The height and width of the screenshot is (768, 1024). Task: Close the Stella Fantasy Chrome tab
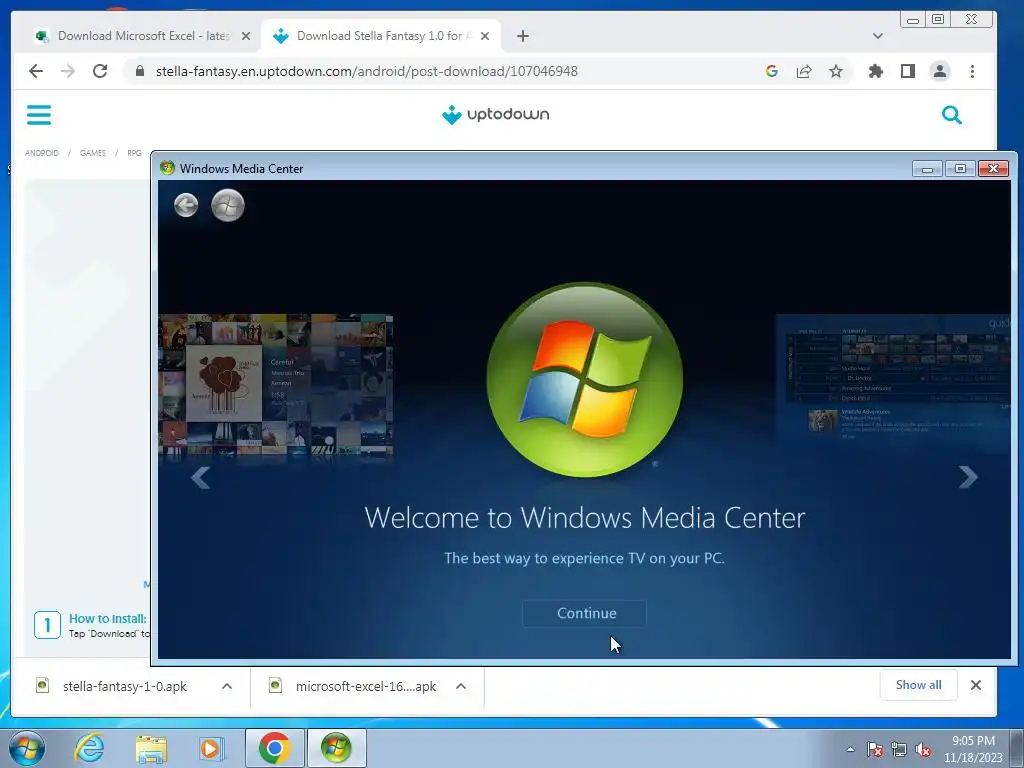tap(485, 36)
